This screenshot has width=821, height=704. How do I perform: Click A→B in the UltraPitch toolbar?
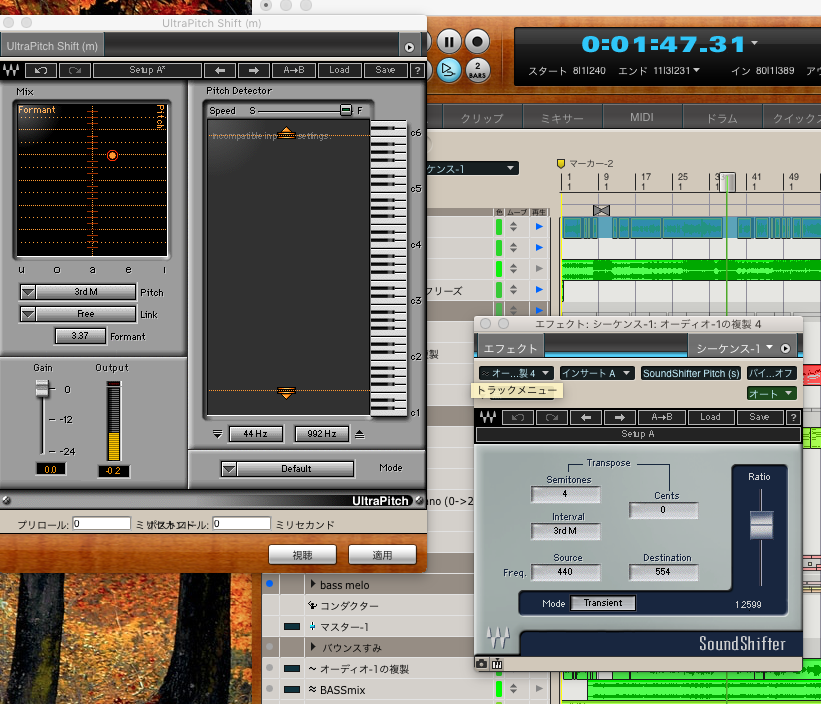pos(293,70)
